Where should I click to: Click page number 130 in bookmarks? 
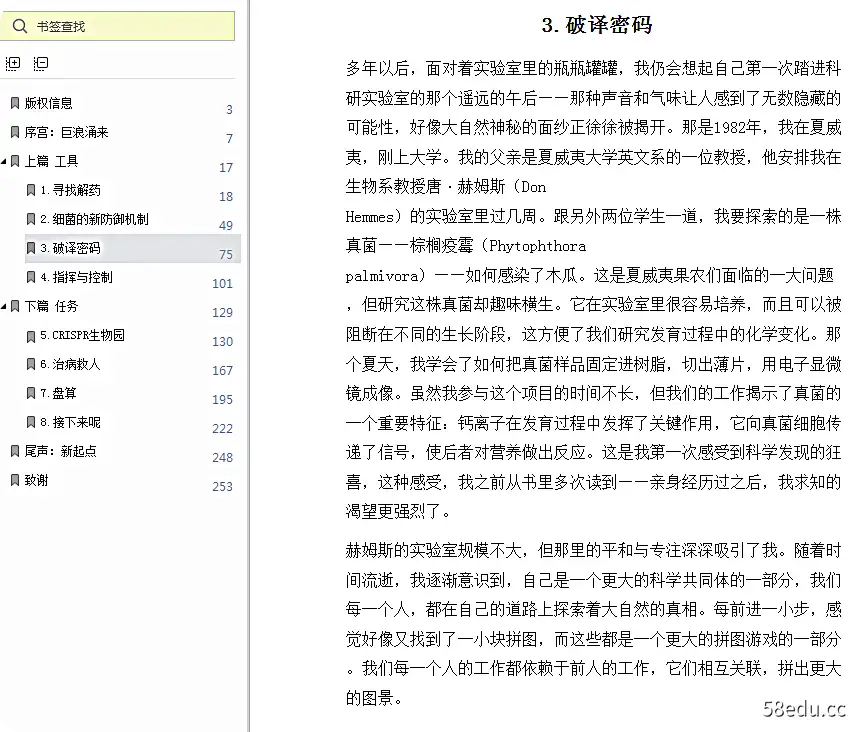click(222, 342)
